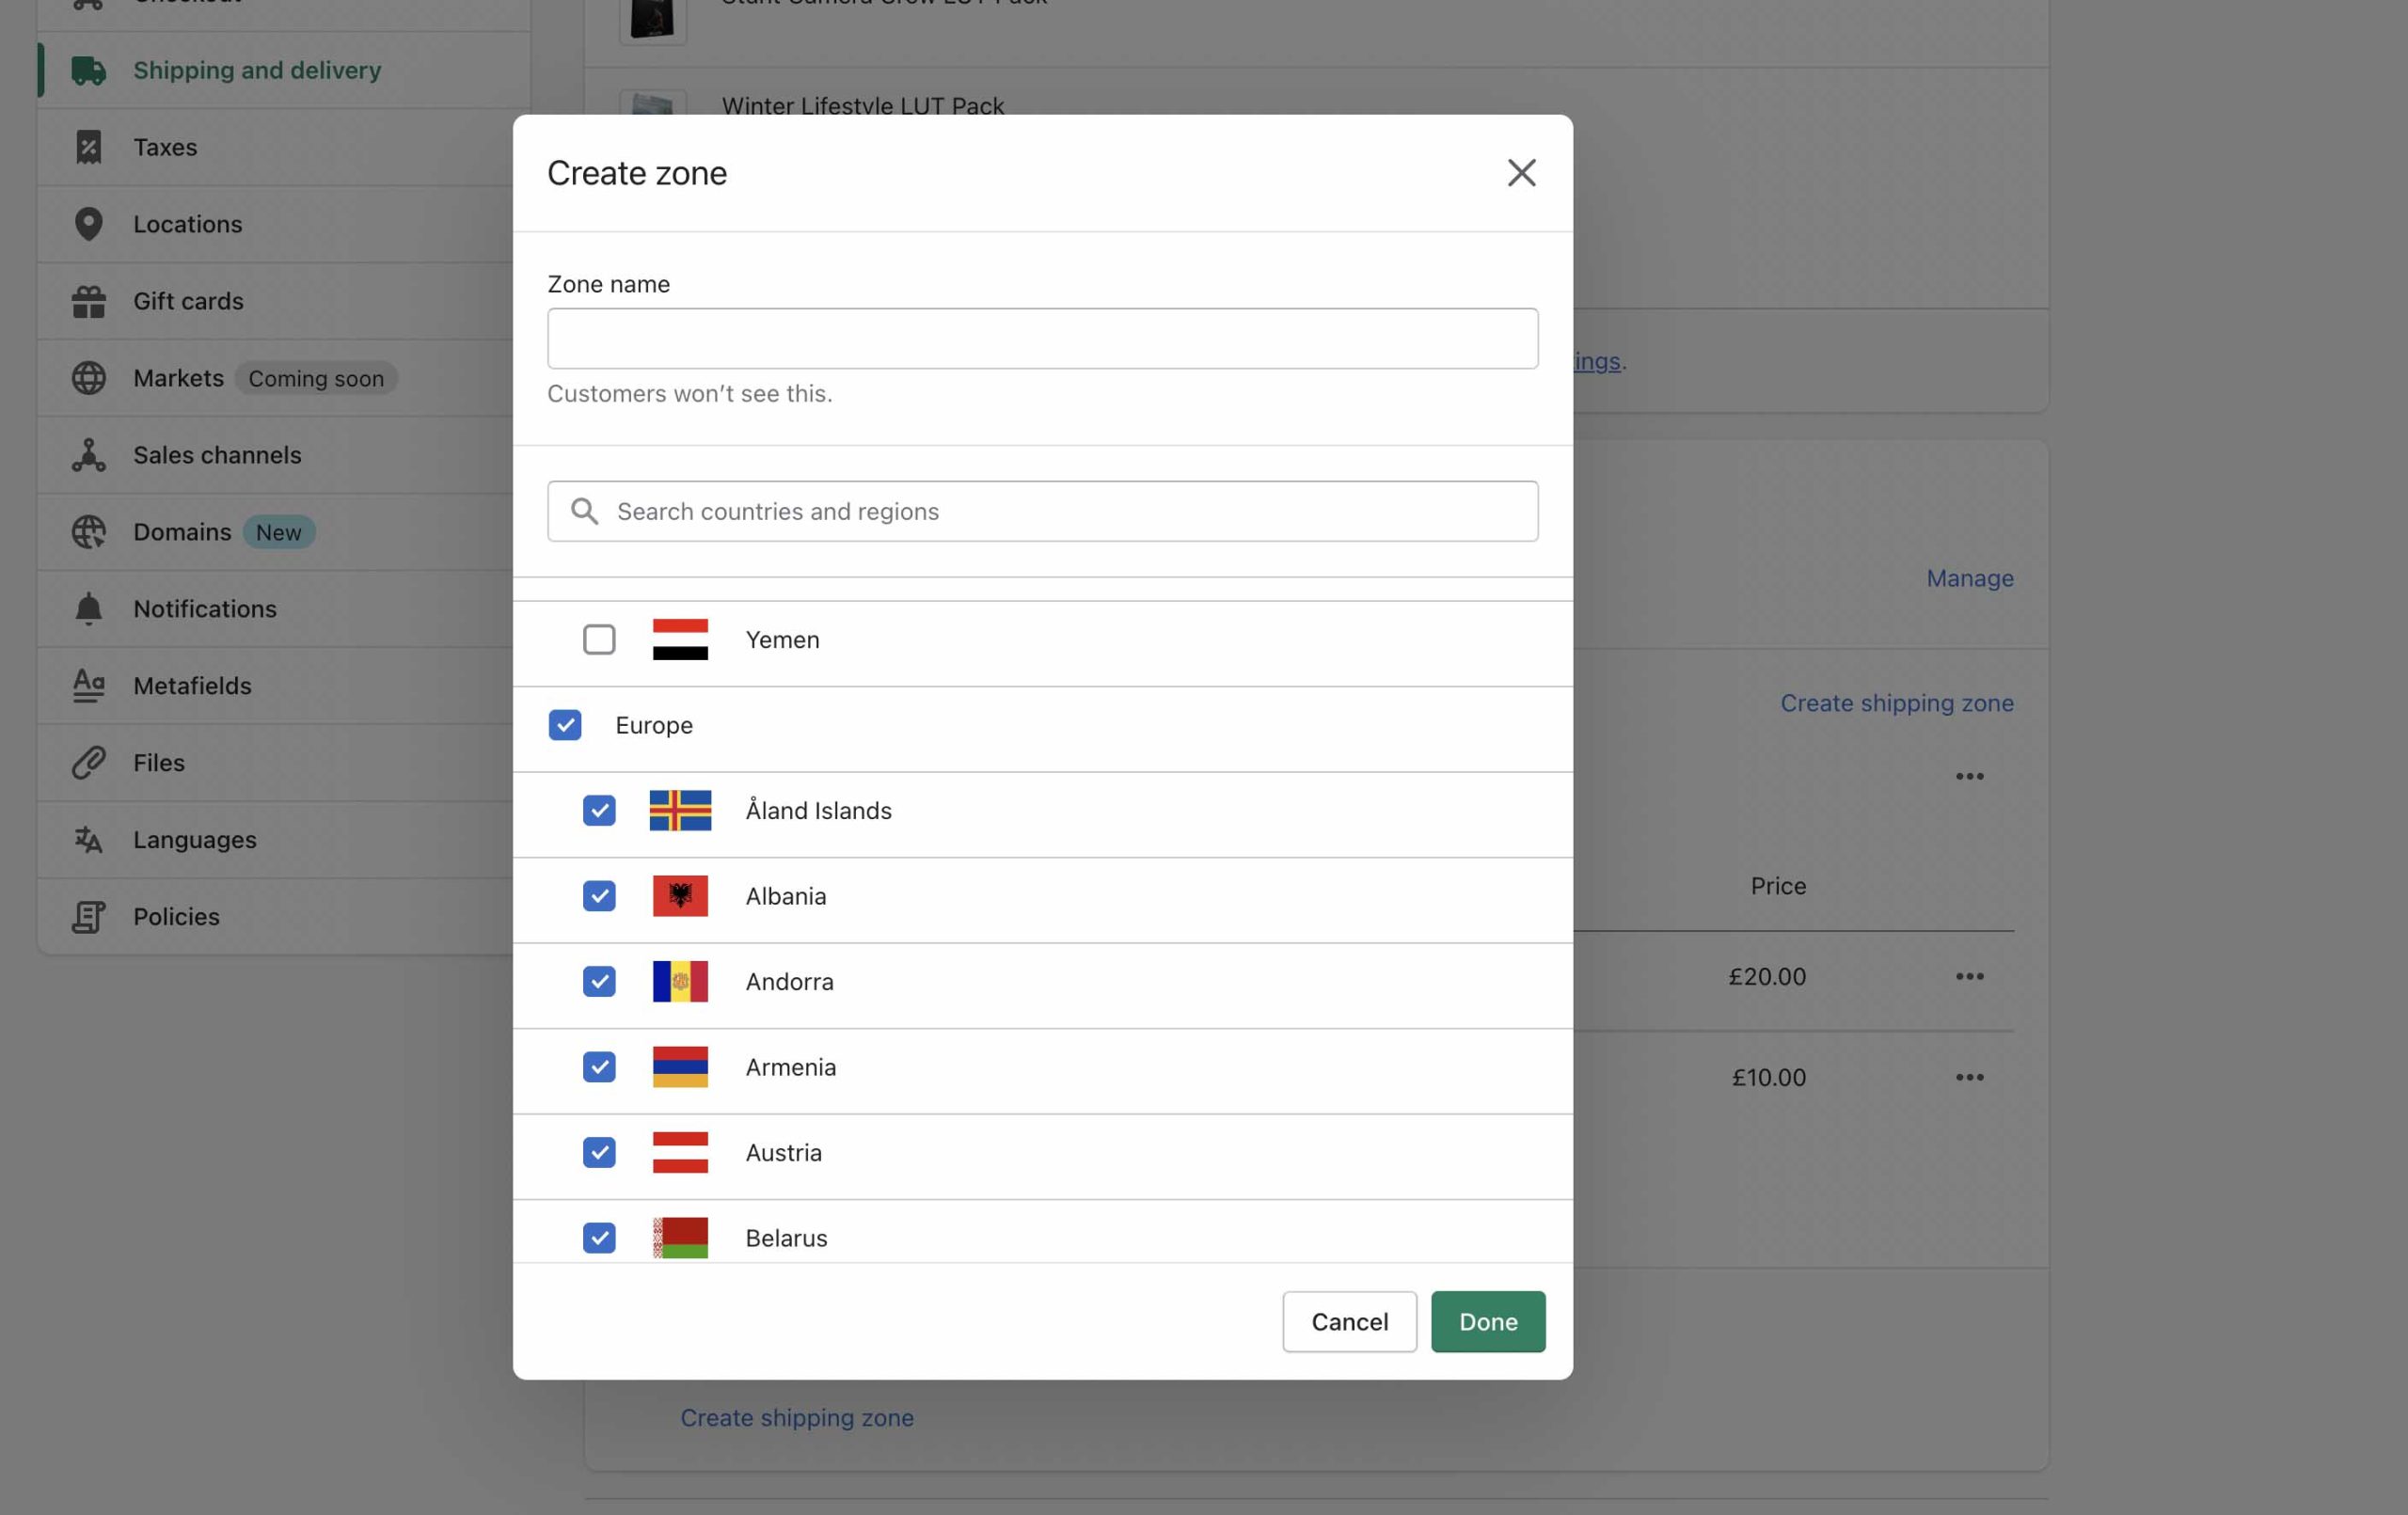Click the Armenia country name
This screenshot has height=1515, width=2408.
click(790, 1067)
